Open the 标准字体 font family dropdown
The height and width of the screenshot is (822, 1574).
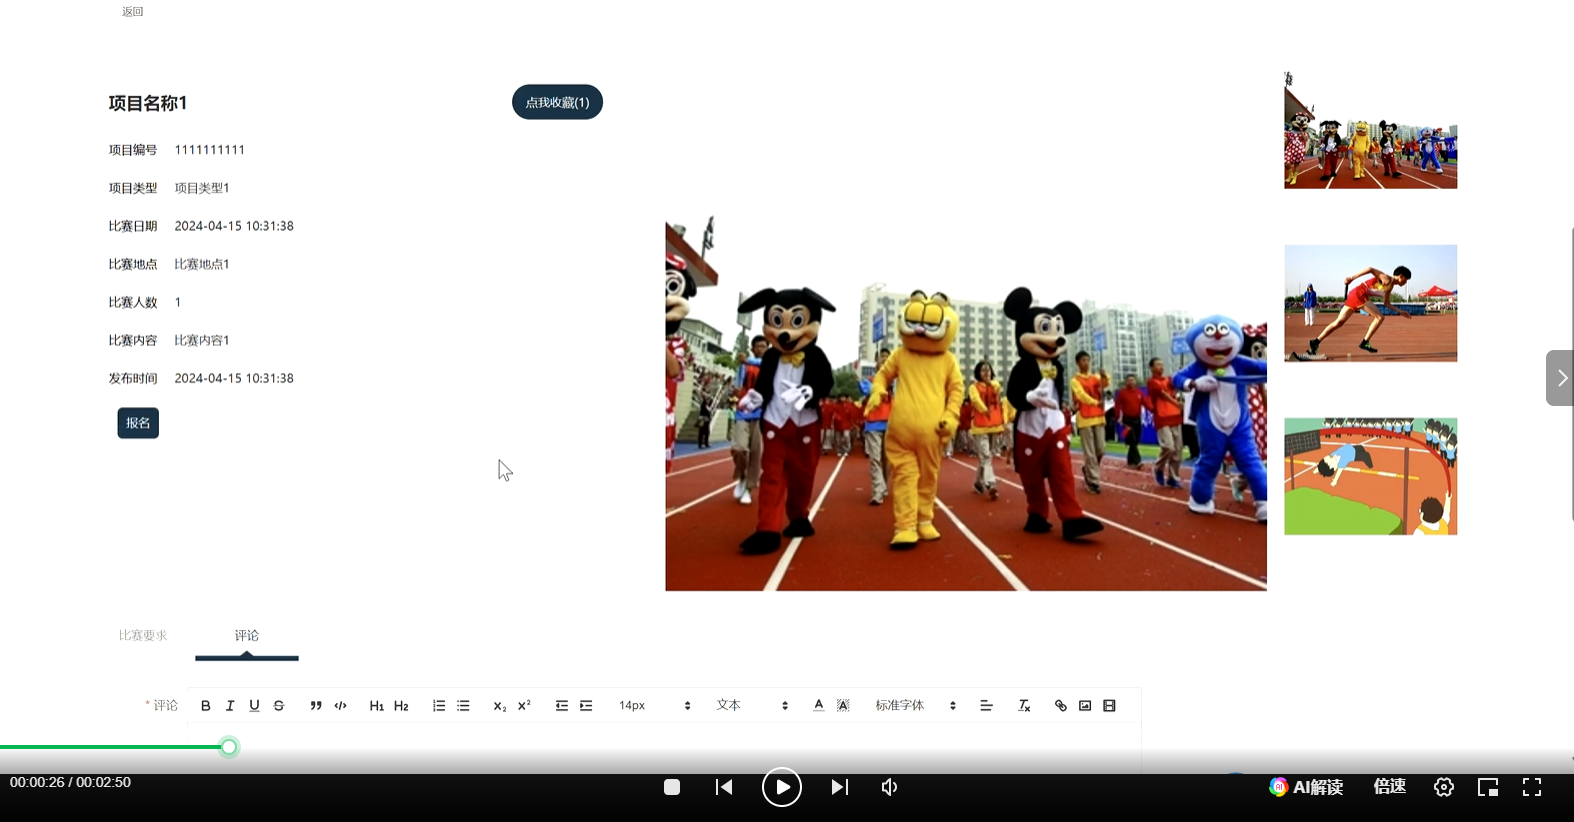(916, 706)
